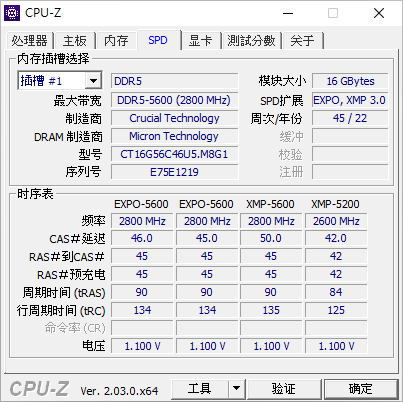Go to the 显卡 tab
403x402 pixels.
[x=200, y=41]
